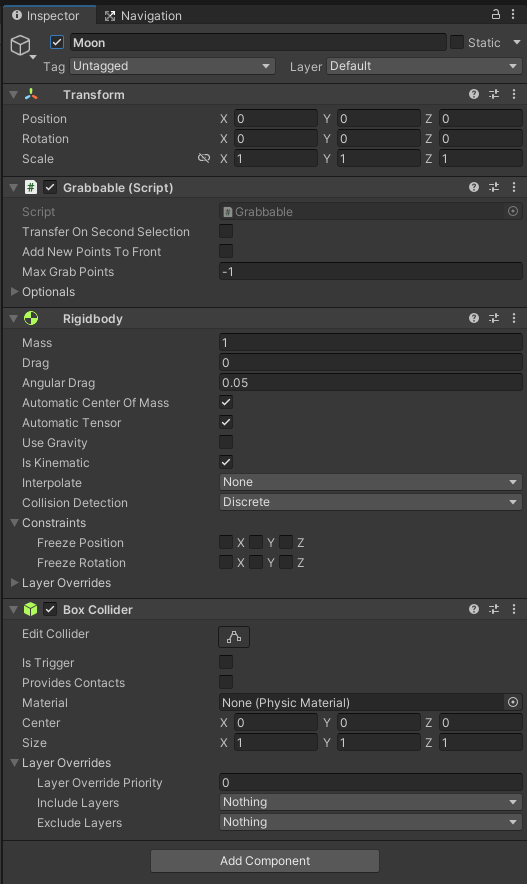Disable the Box Collider component checkbox
Screen dimensions: 527x884
50,609
